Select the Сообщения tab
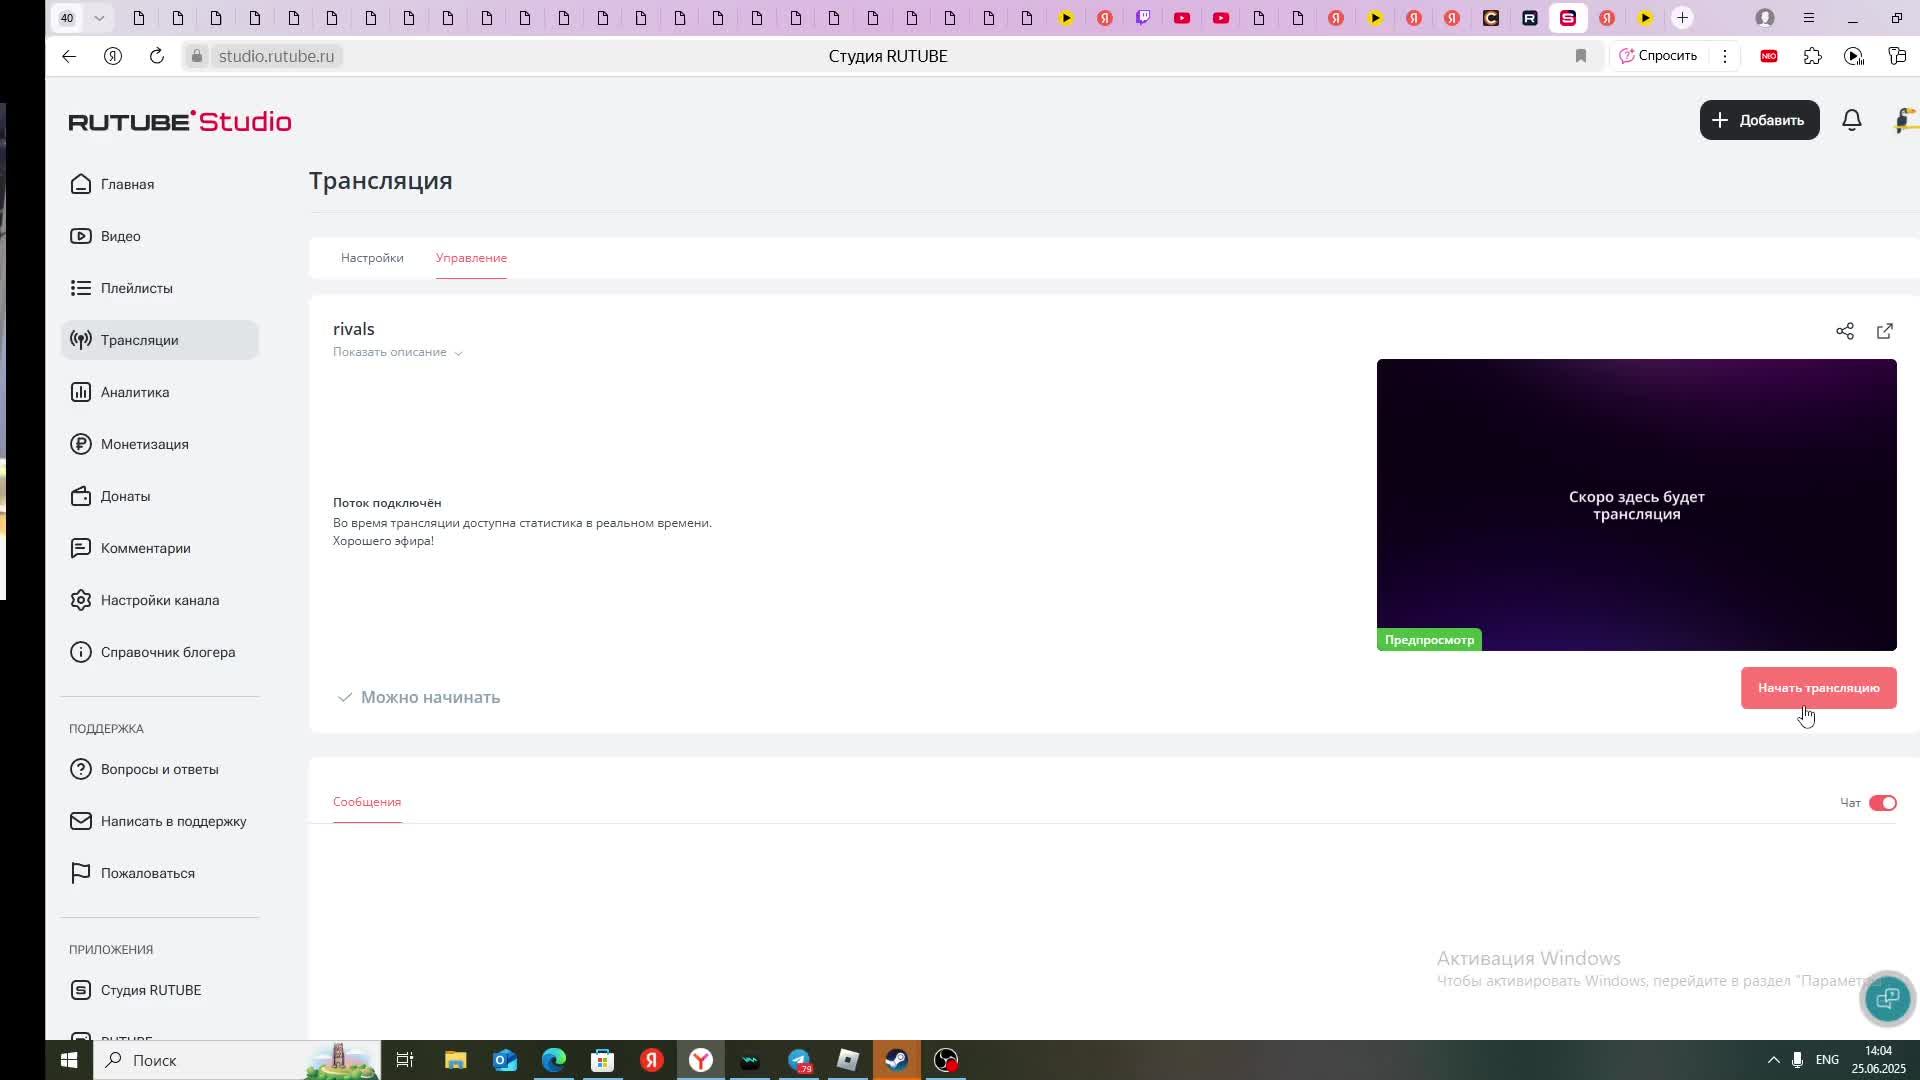The height and width of the screenshot is (1080, 1920). pyautogui.click(x=367, y=802)
